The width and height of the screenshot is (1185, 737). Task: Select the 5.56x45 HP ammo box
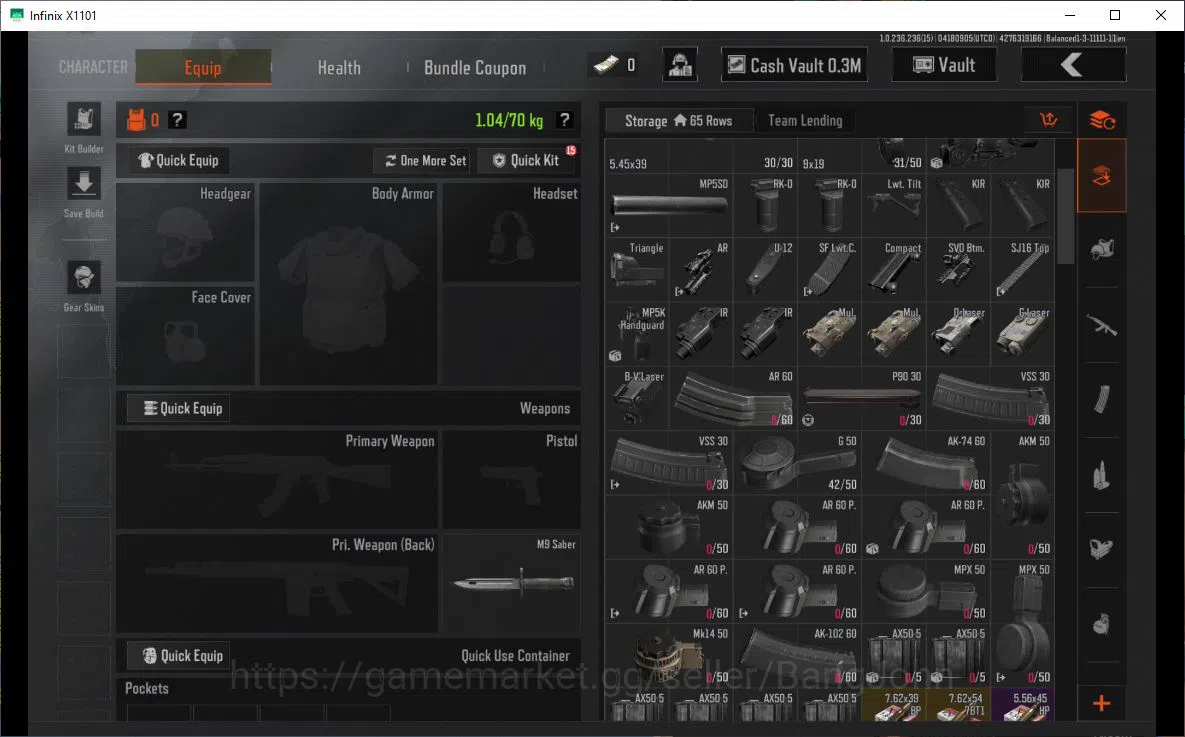pos(1023,704)
